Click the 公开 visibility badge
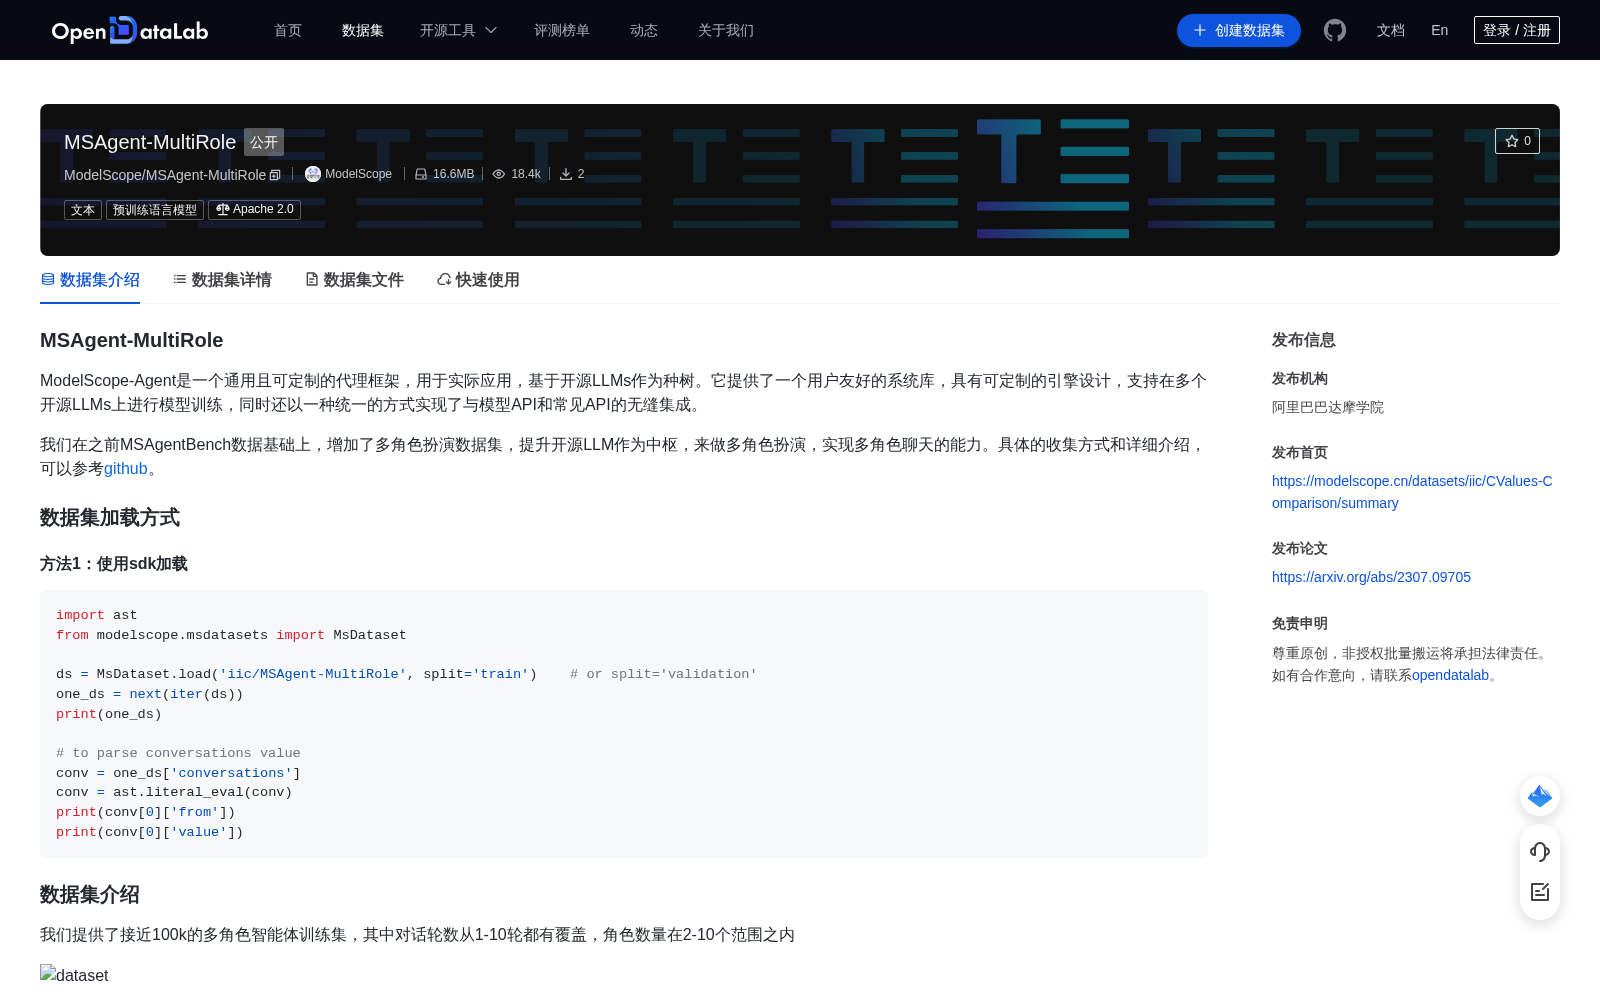Image resolution: width=1600 pixels, height=1000 pixels. pyautogui.click(x=264, y=142)
